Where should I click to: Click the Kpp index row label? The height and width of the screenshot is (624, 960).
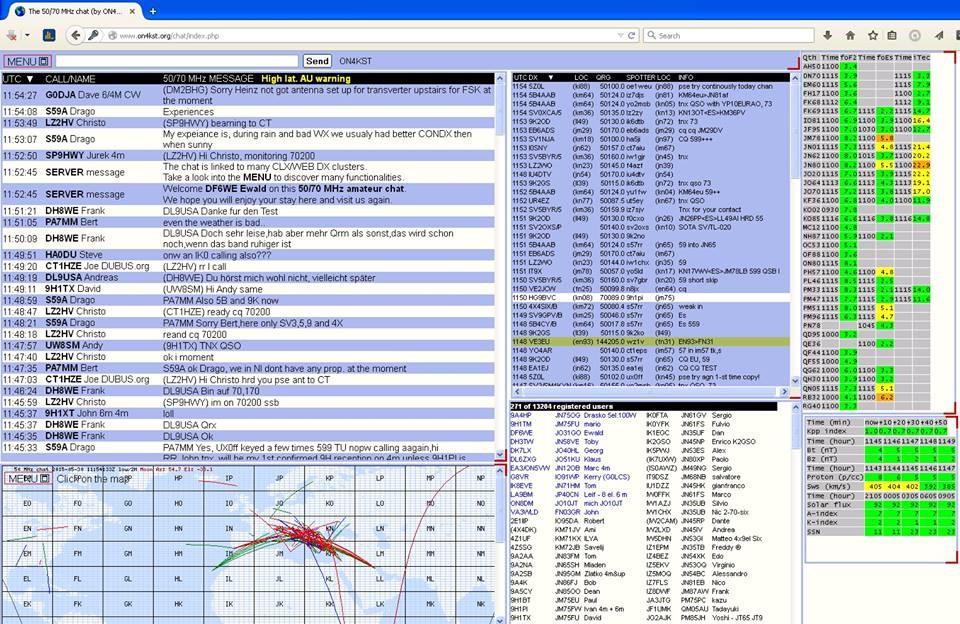(x=825, y=431)
